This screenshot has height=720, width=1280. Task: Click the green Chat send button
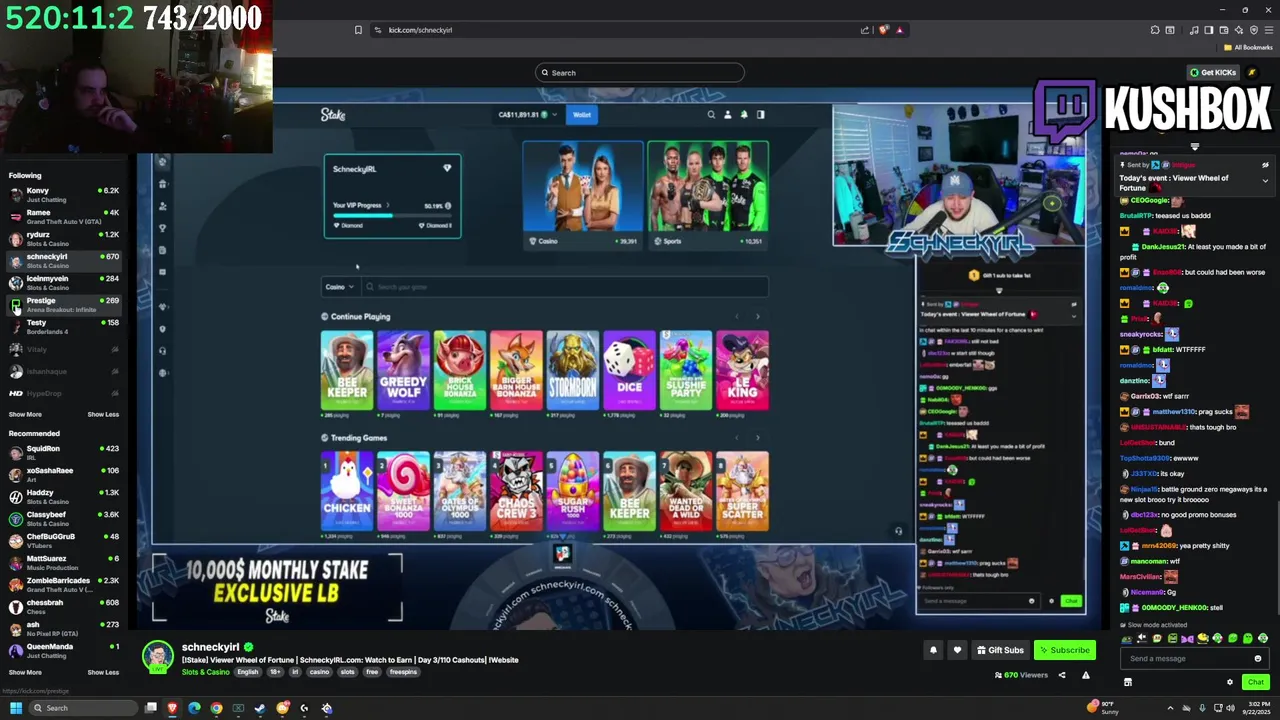click(1255, 682)
